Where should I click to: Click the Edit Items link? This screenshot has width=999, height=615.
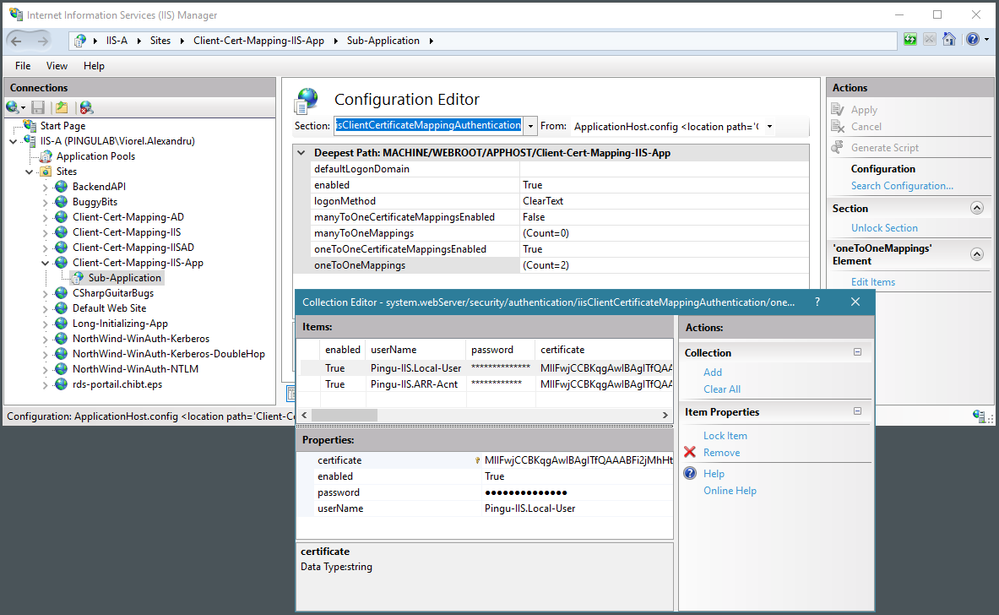pyautogui.click(x=873, y=282)
